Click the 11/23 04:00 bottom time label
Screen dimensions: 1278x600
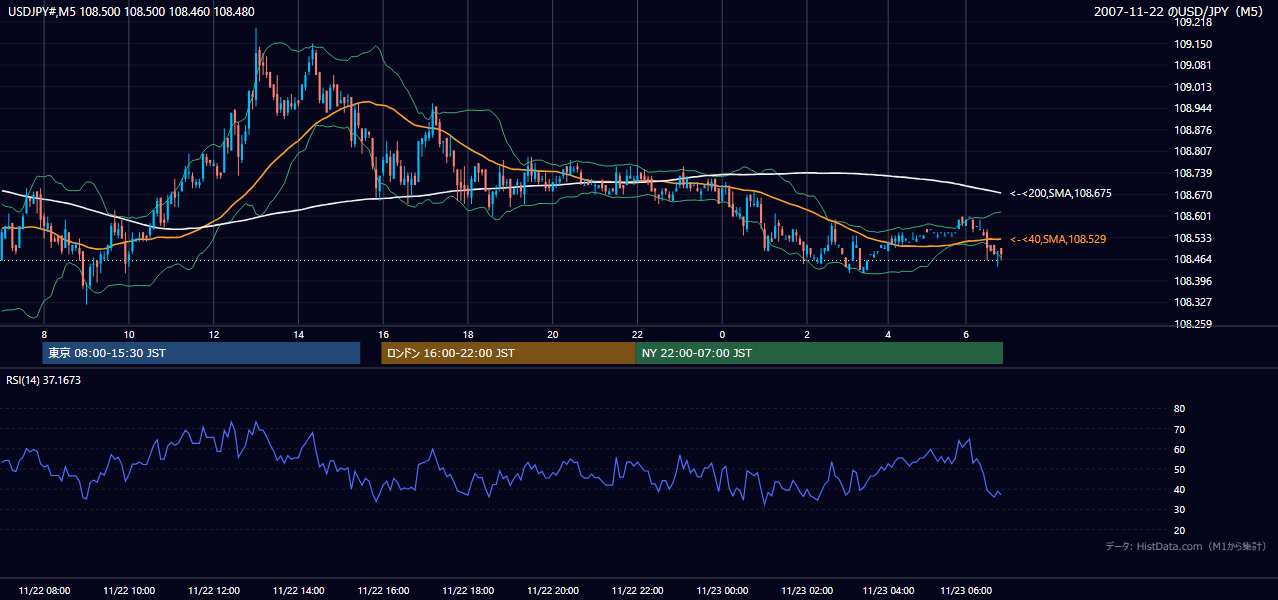click(888, 591)
